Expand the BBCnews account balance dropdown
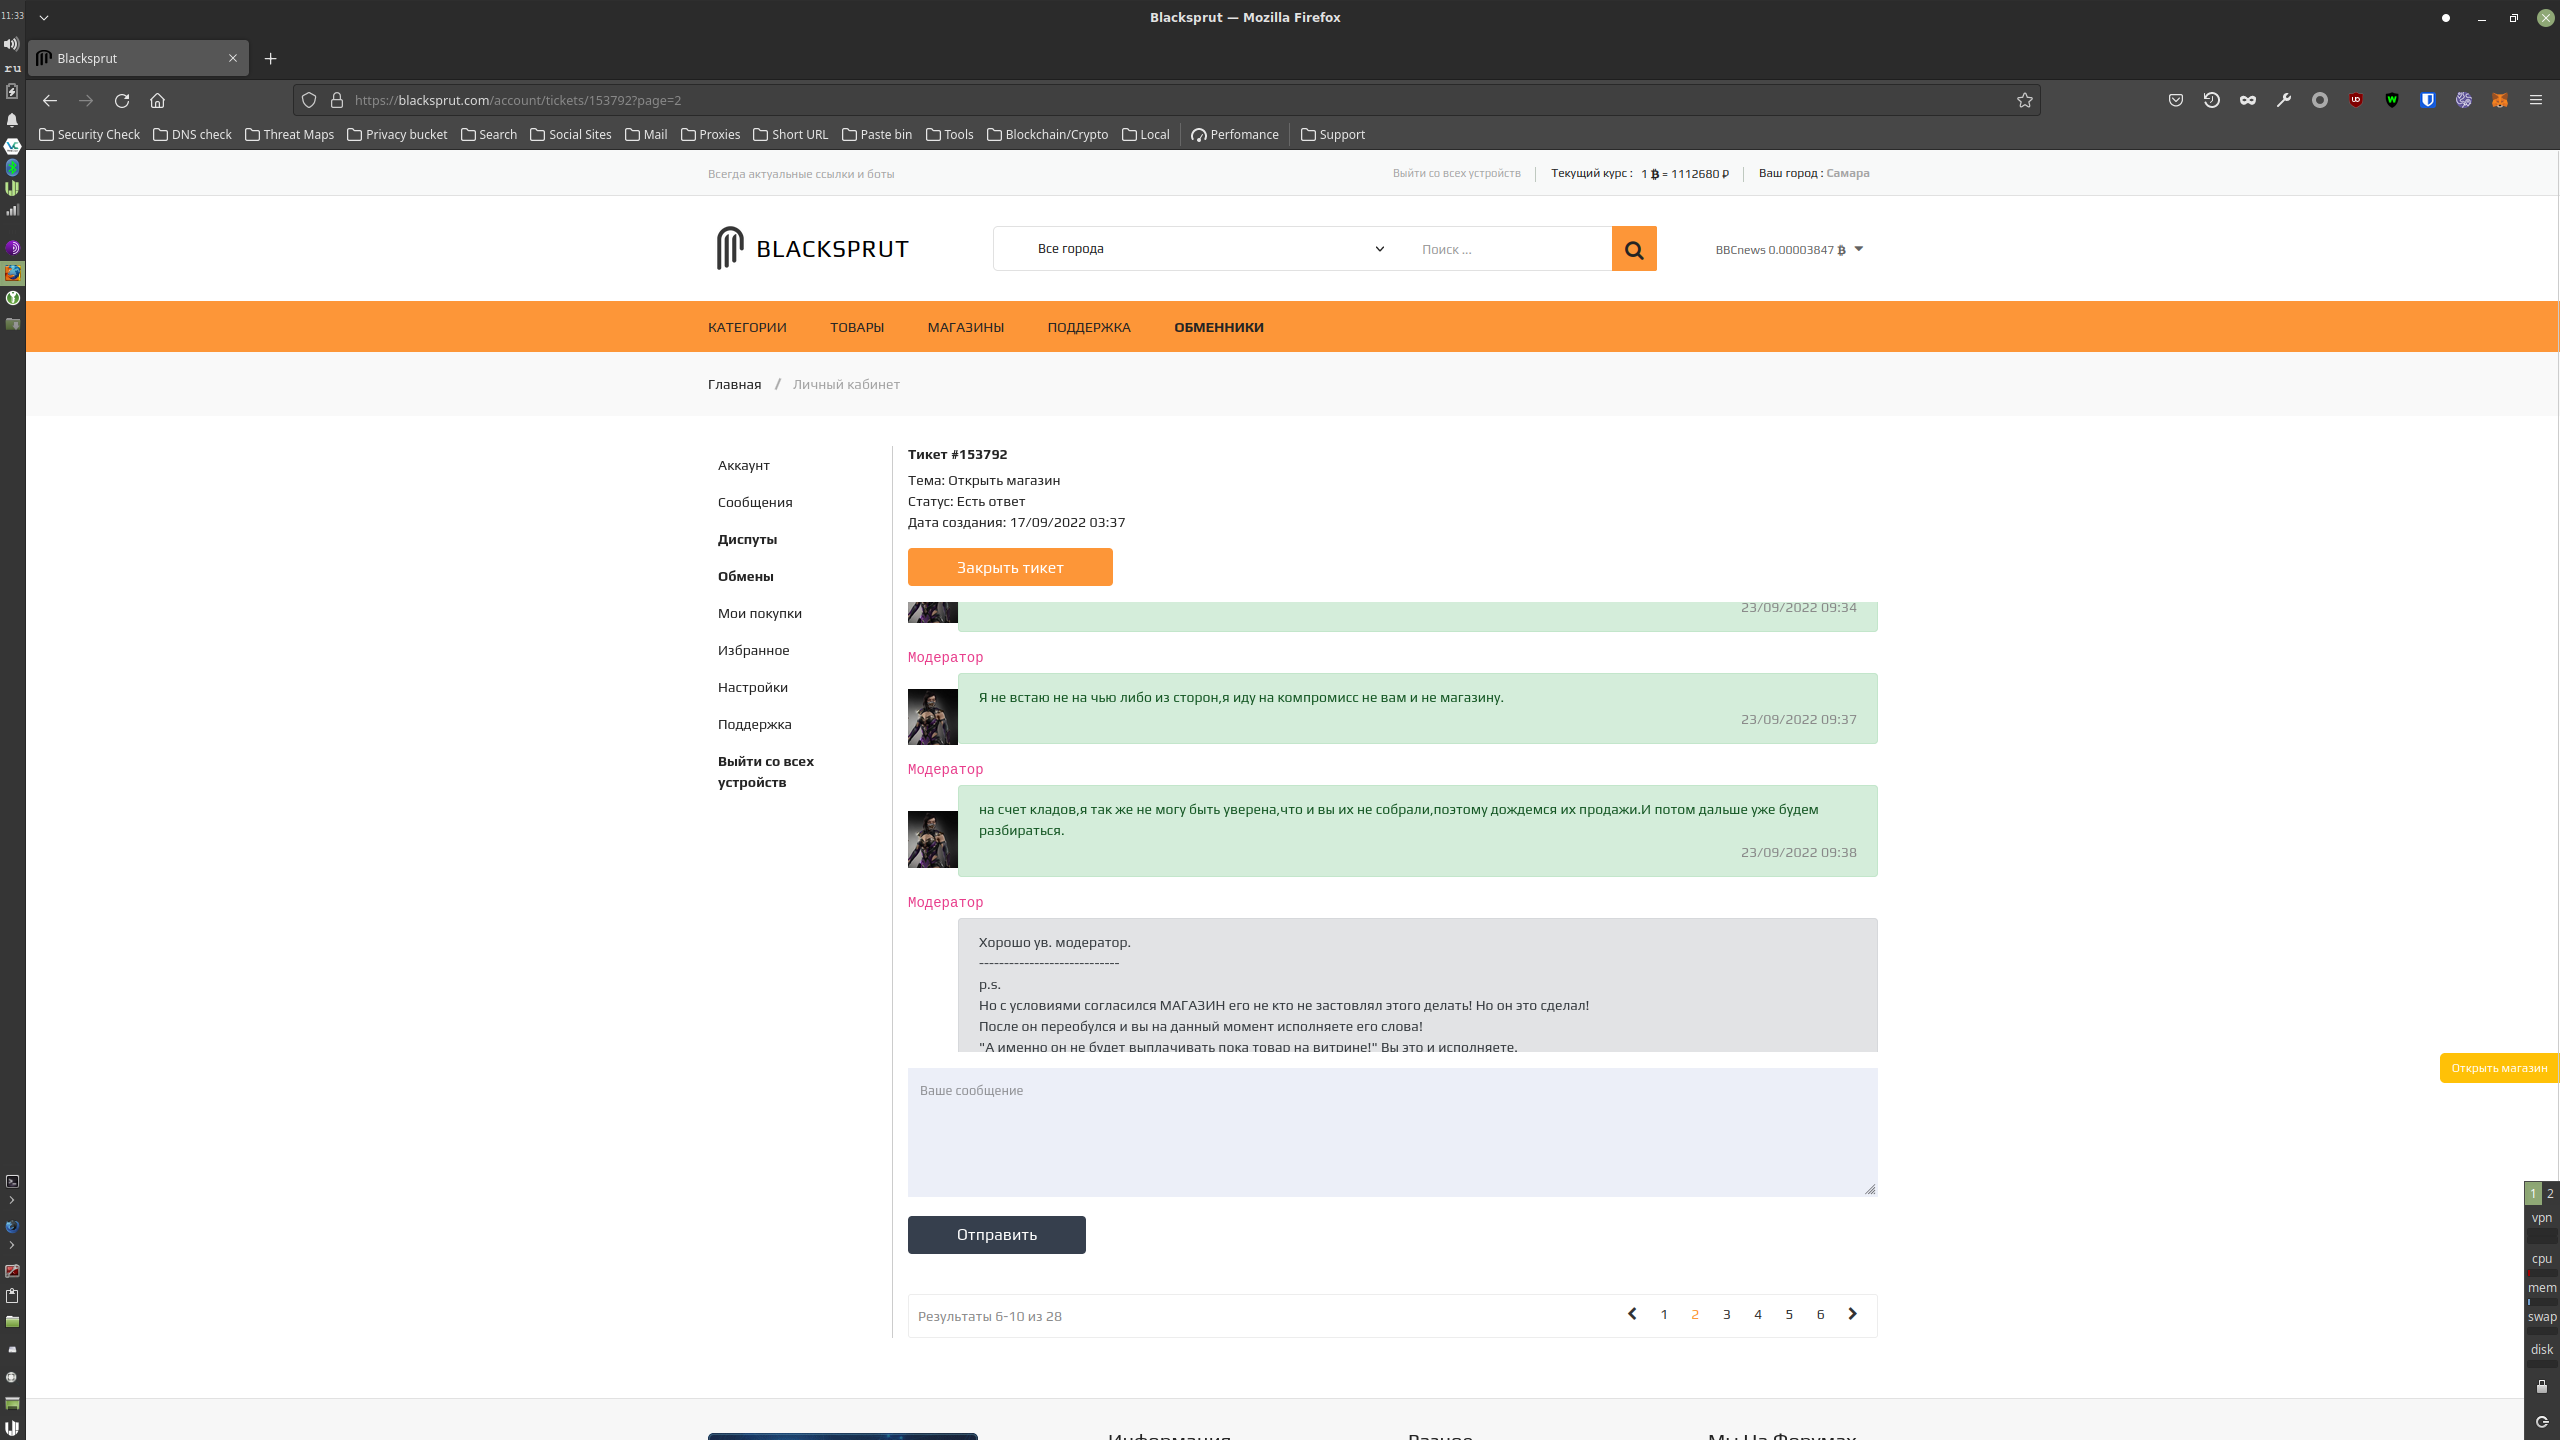This screenshot has height=1440, width=2560. (1789, 250)
